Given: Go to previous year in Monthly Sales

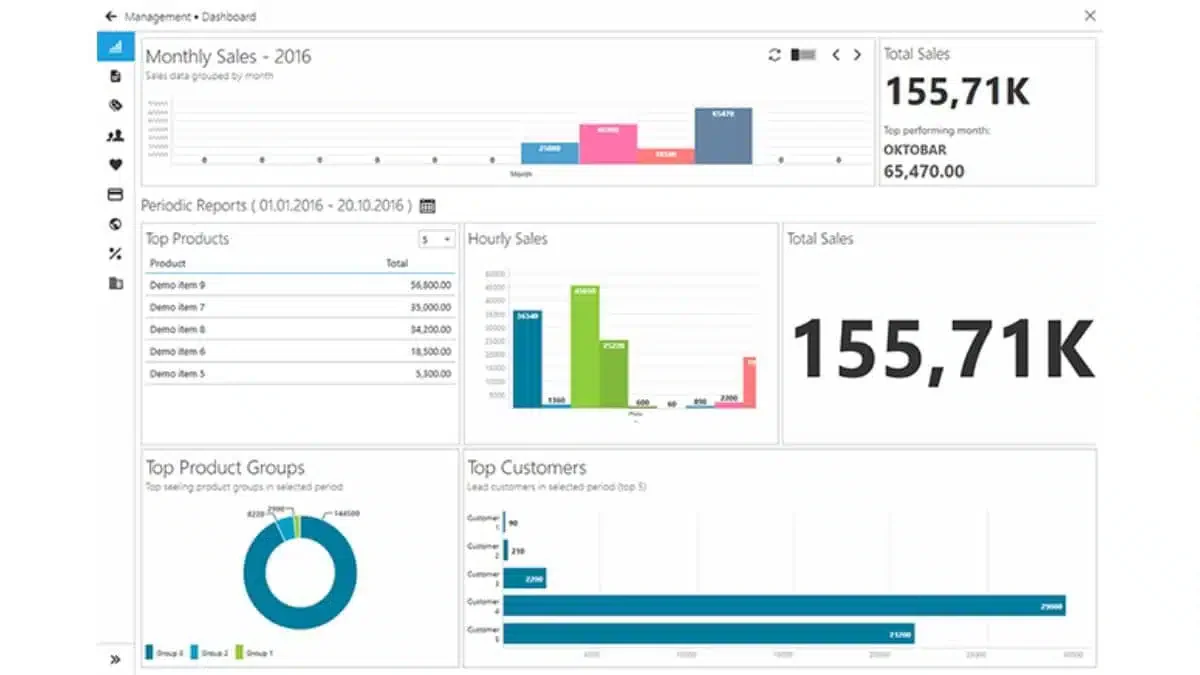Looking at the screenshot, I should [x=836, y=55].
